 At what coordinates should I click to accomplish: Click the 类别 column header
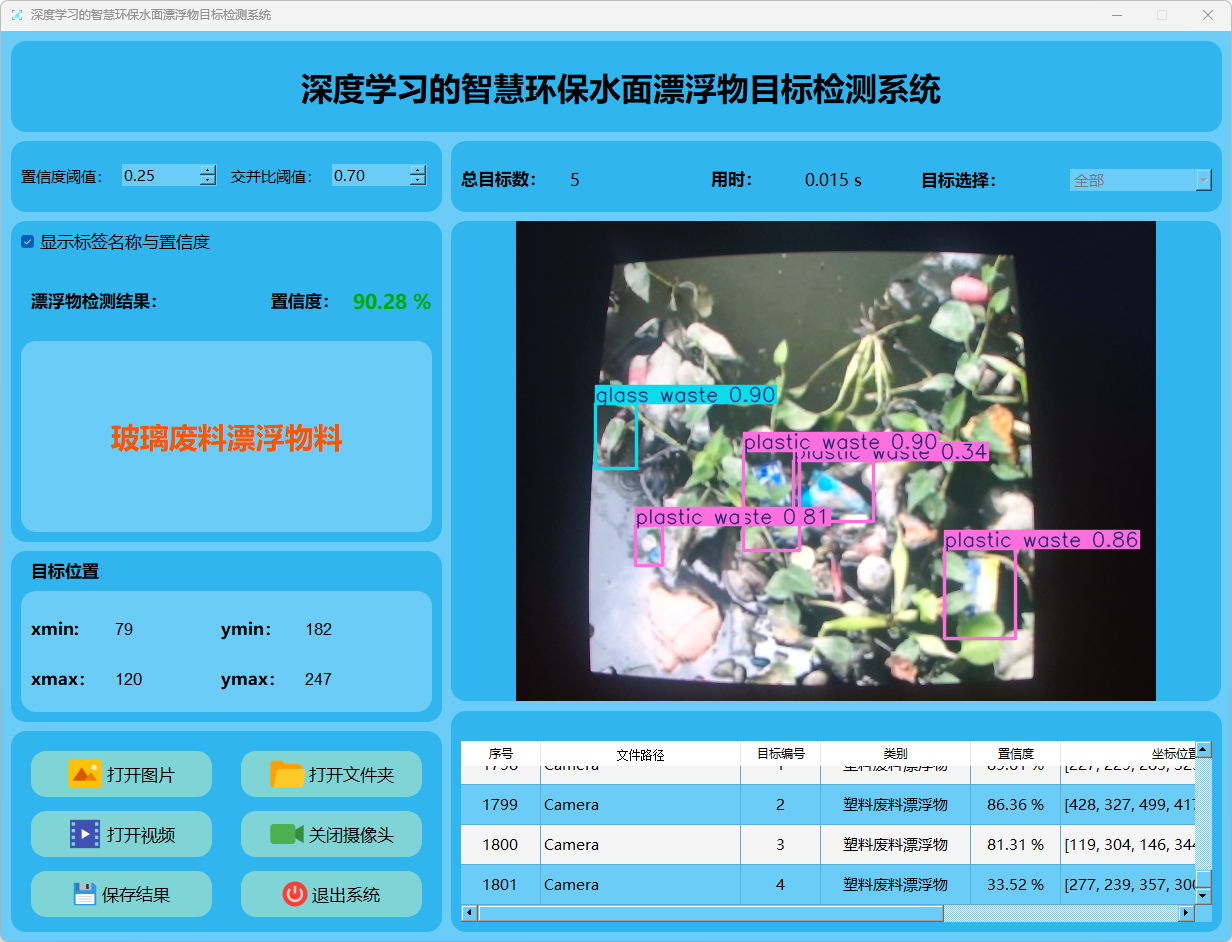(x=895, y=754)
